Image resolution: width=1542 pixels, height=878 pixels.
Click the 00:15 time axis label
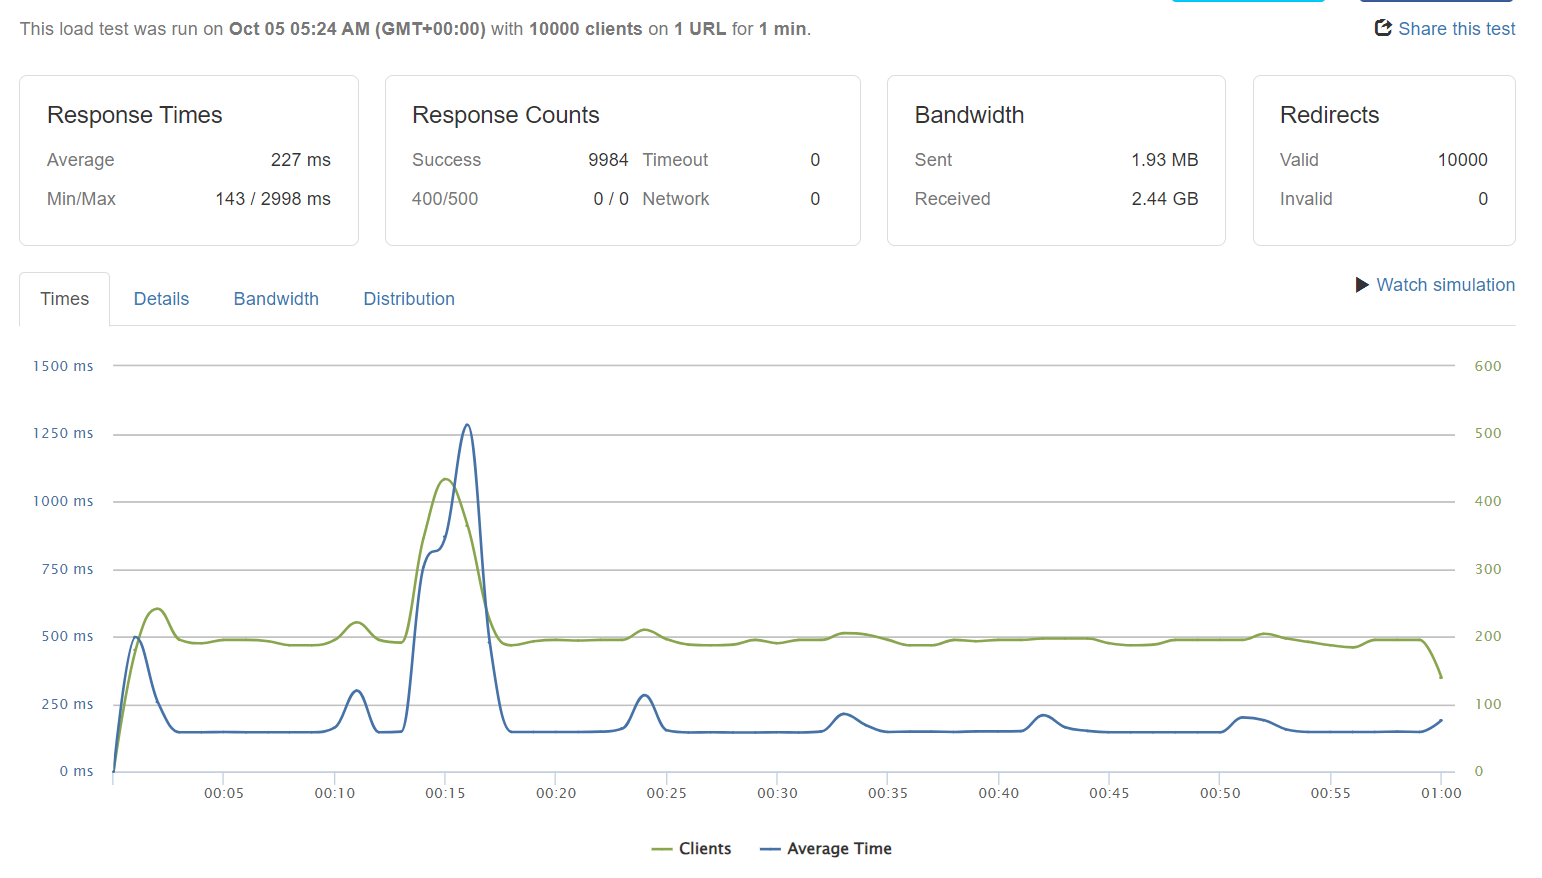point(445,793)
